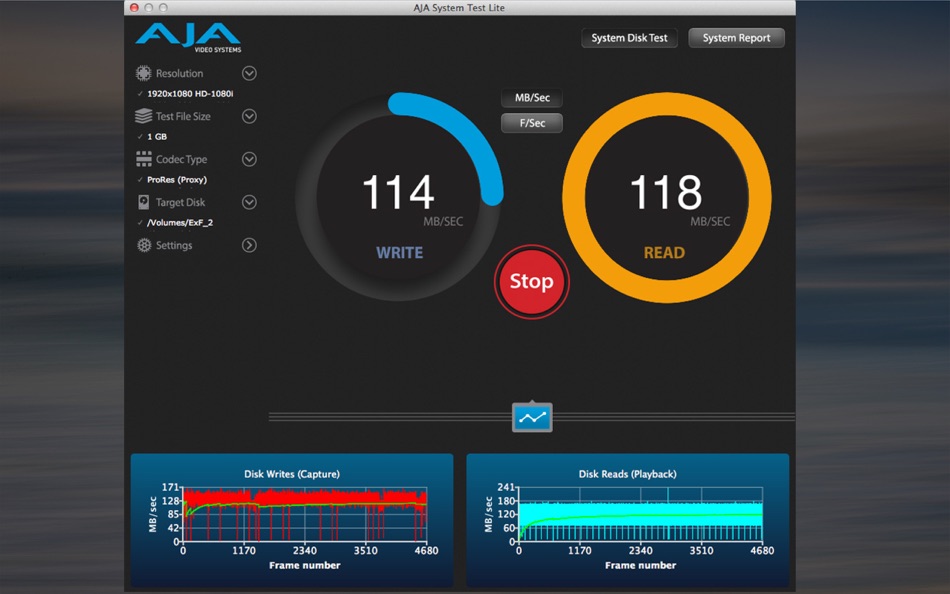Expand the Test File Size dropdown chevron
This screenshot has height=594, width=950.
(249, 116)
